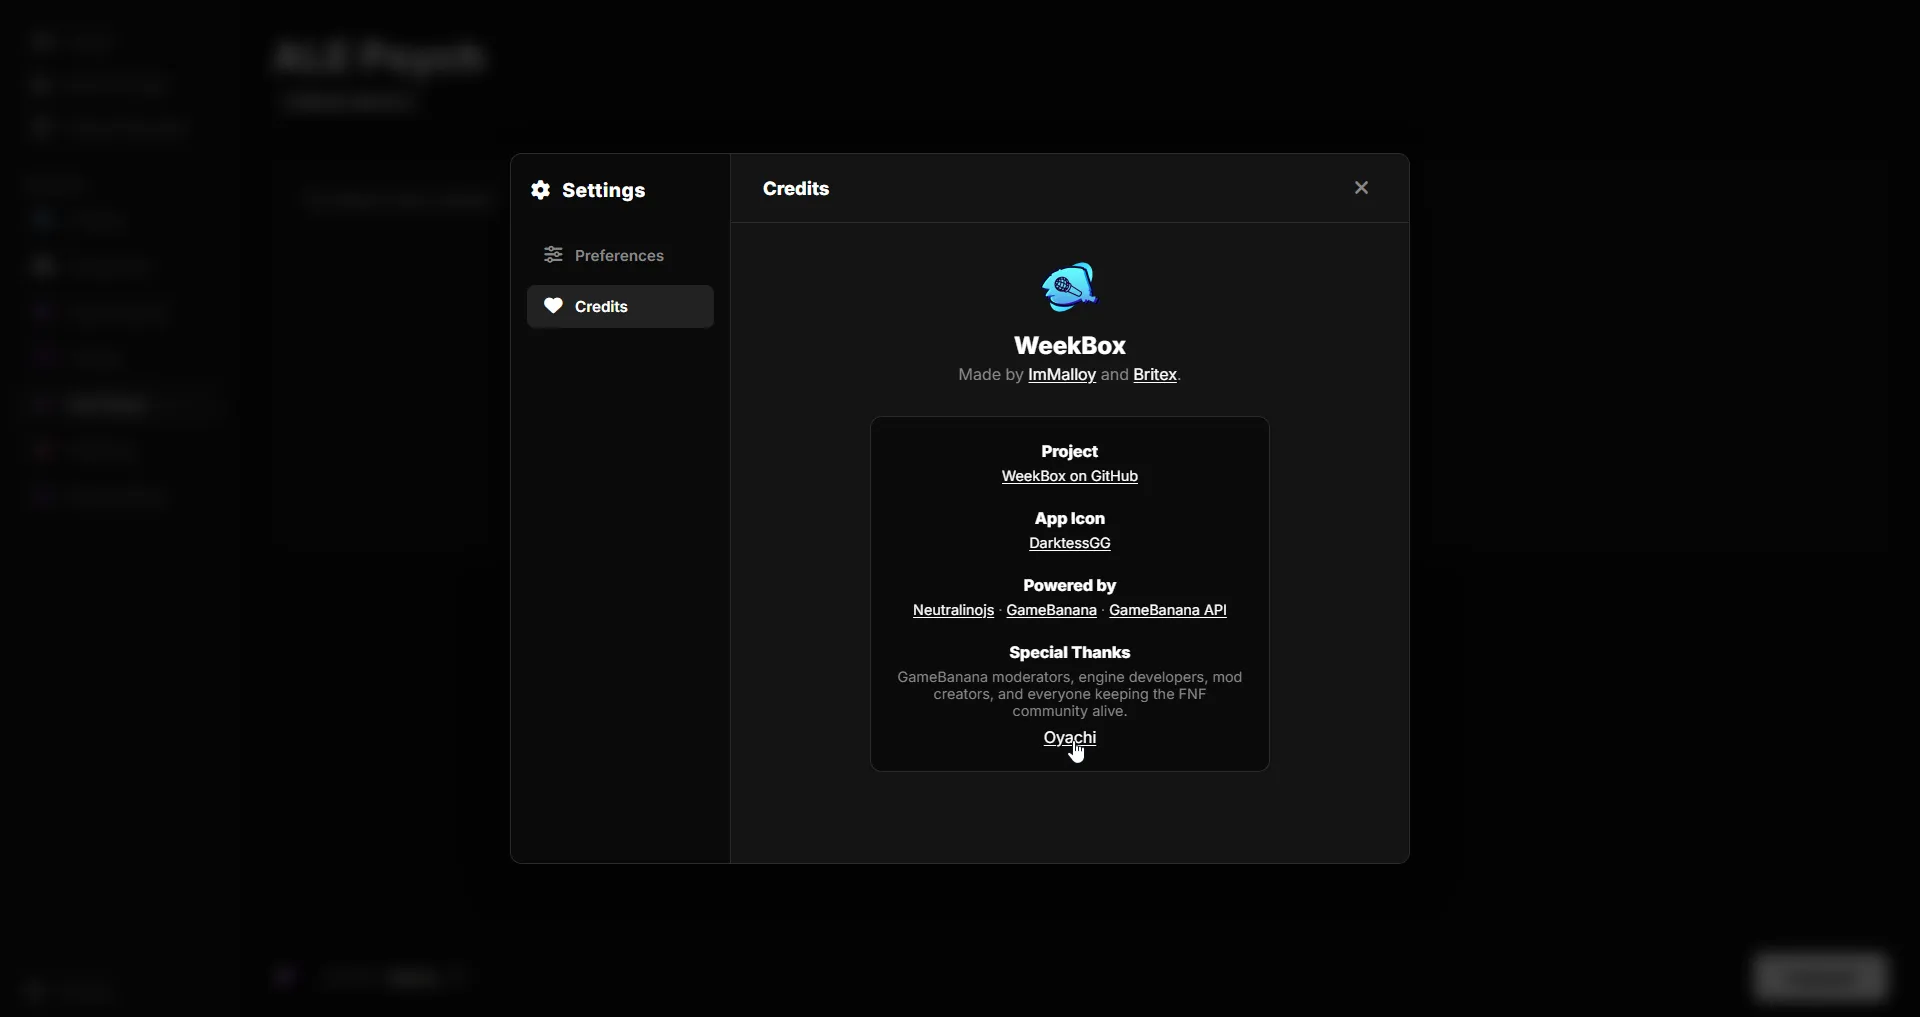Open the WeekBox on GitHub link
Viewport: 1920px width, 1017px height.
1070,477
